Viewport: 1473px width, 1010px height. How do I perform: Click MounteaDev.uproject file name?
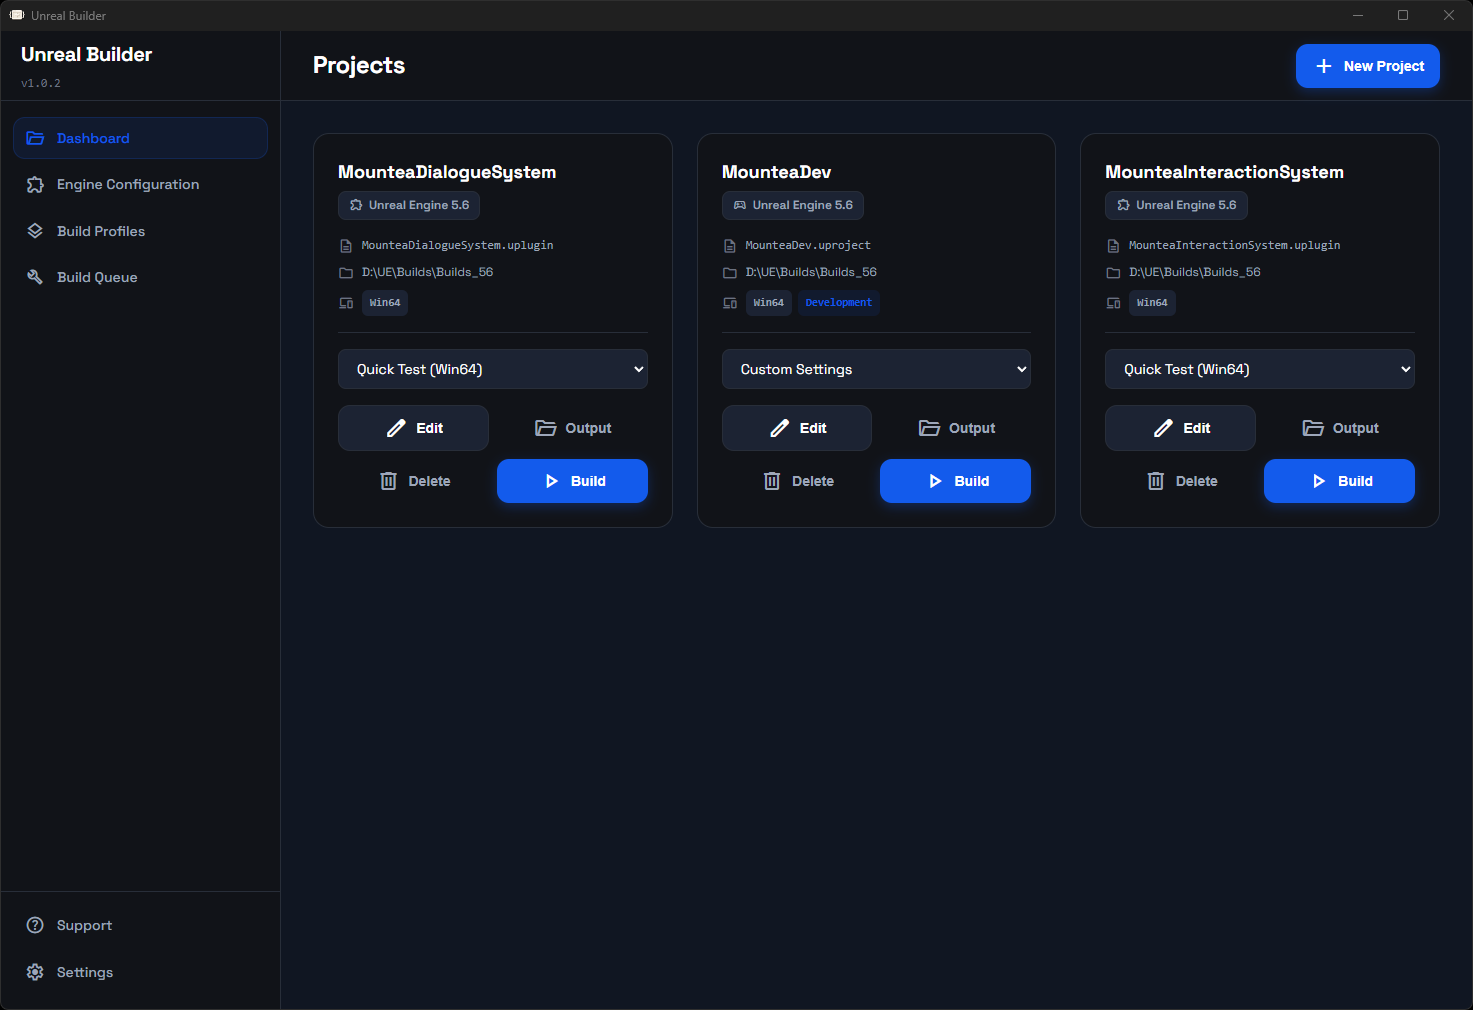[808, 245]
